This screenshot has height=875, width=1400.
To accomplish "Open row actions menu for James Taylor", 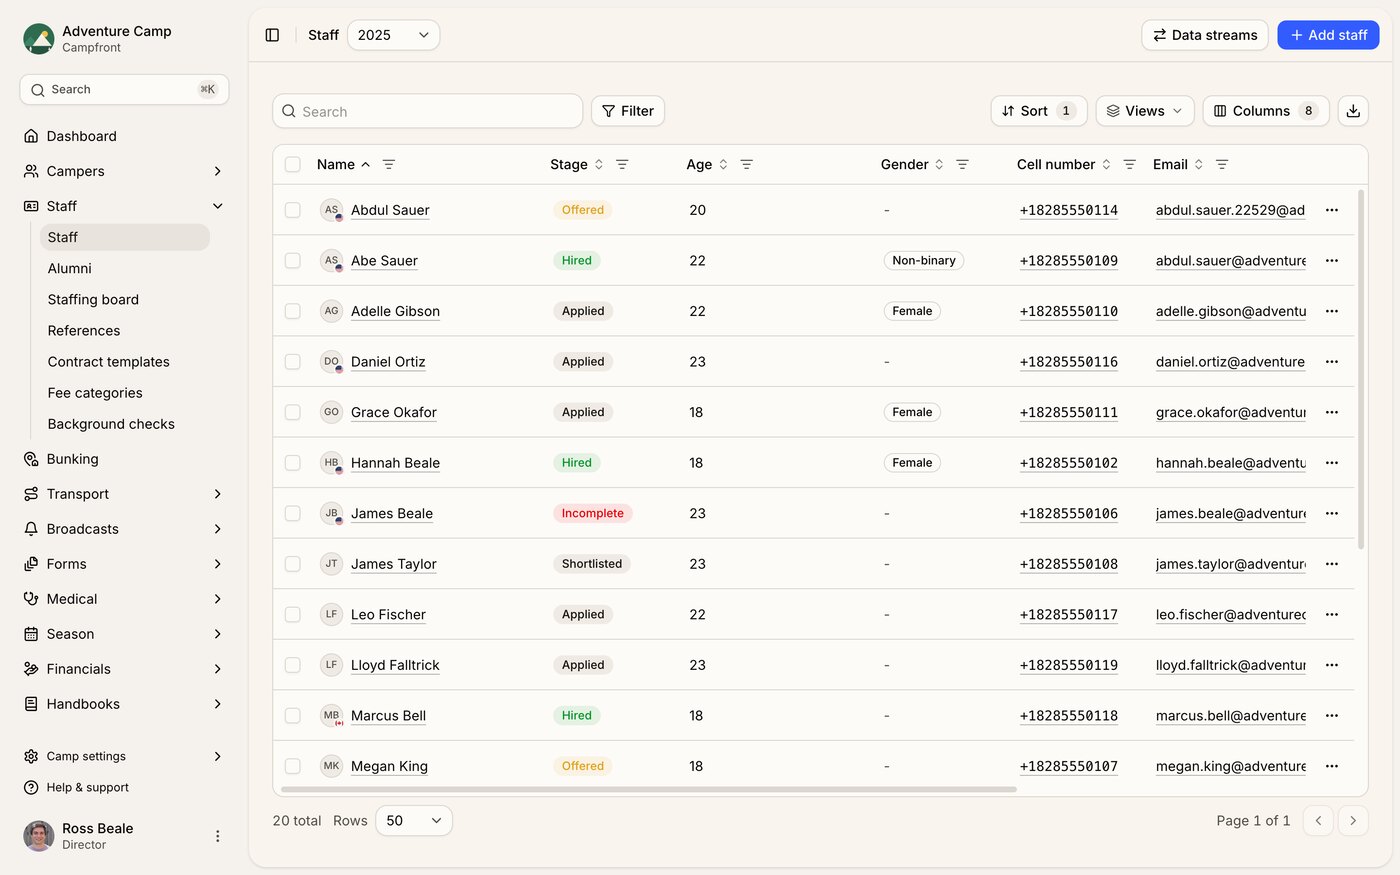I will pyautogui.click(x=1332, y=564).
